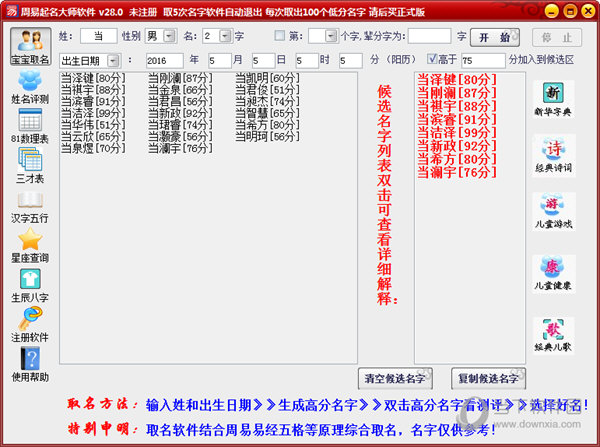The width and height of the screenshot is (600, 447).
Task: Select 当泉煜[70分] in generated list
Action: (93, 148)
